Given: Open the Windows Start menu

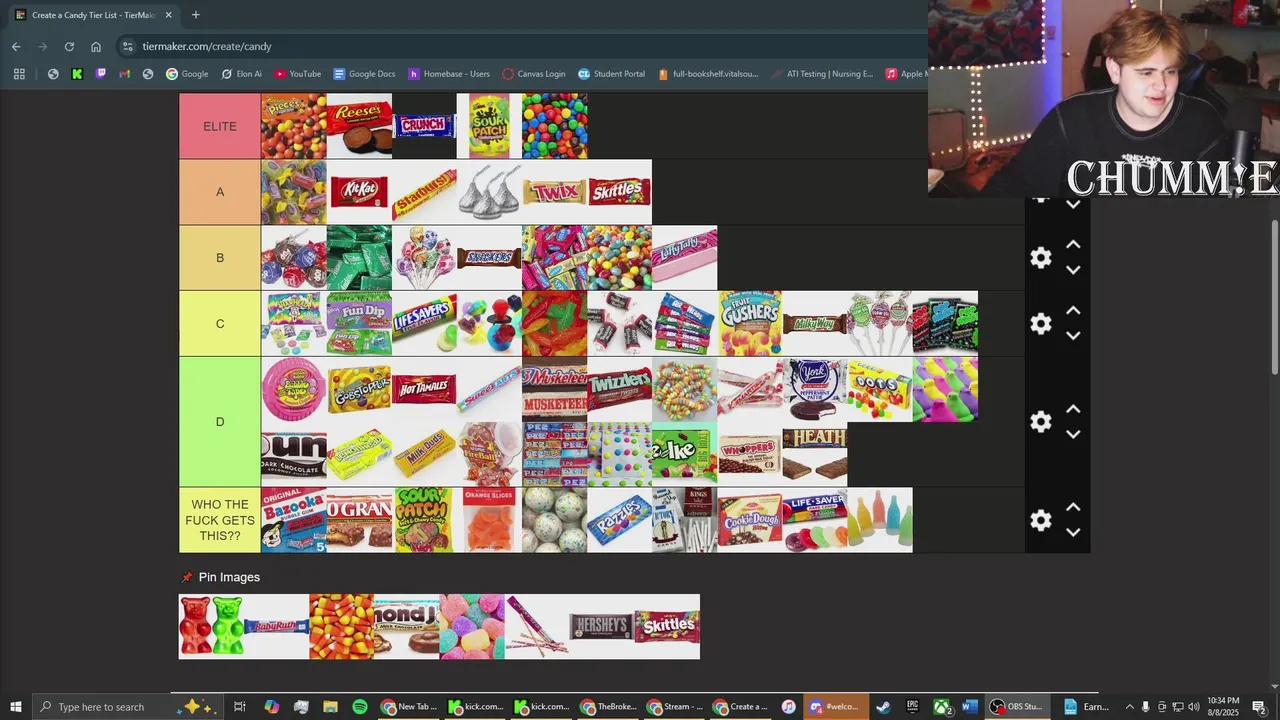Looking at the screenshot, I should [16, 707].
